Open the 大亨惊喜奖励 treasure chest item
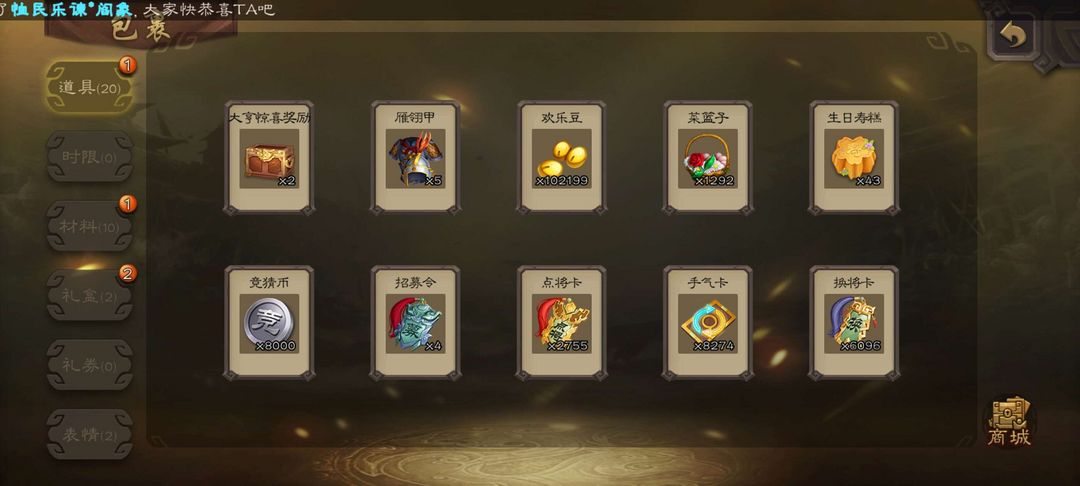This screenshot has height=486, width=1080. coord(269,158)
